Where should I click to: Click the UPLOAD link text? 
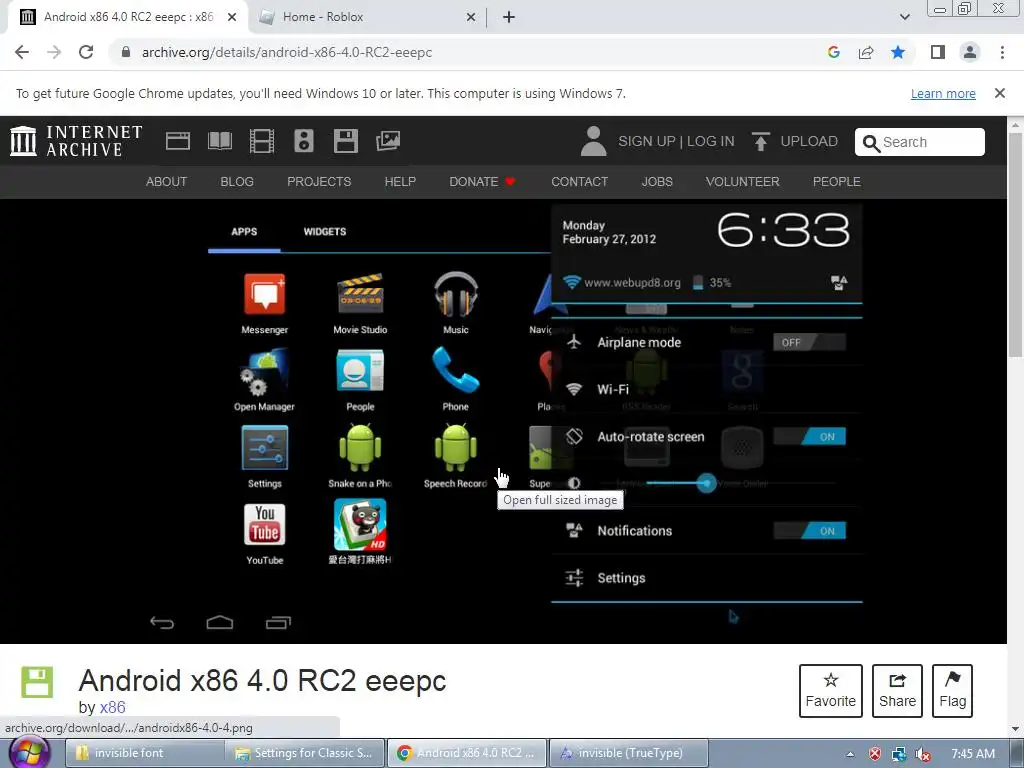809,141
